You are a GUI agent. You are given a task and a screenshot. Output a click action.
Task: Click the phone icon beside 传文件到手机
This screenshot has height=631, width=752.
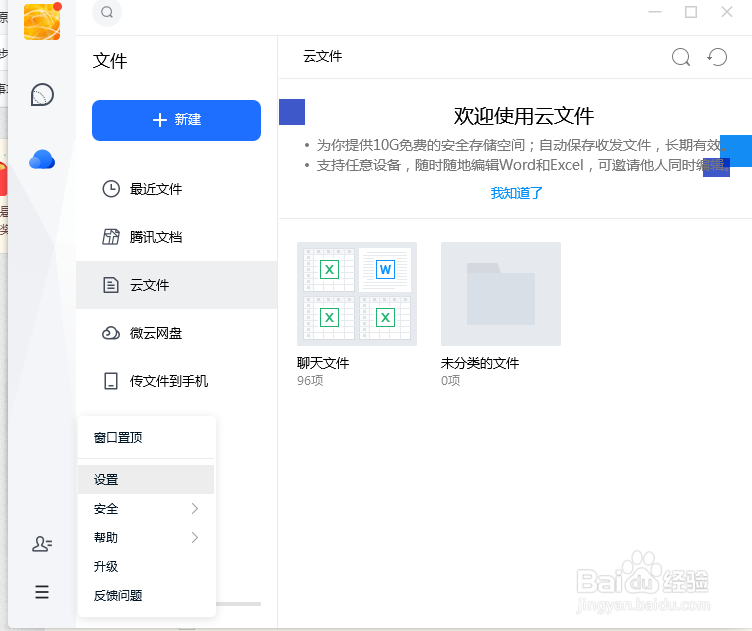tap(111, 381)
